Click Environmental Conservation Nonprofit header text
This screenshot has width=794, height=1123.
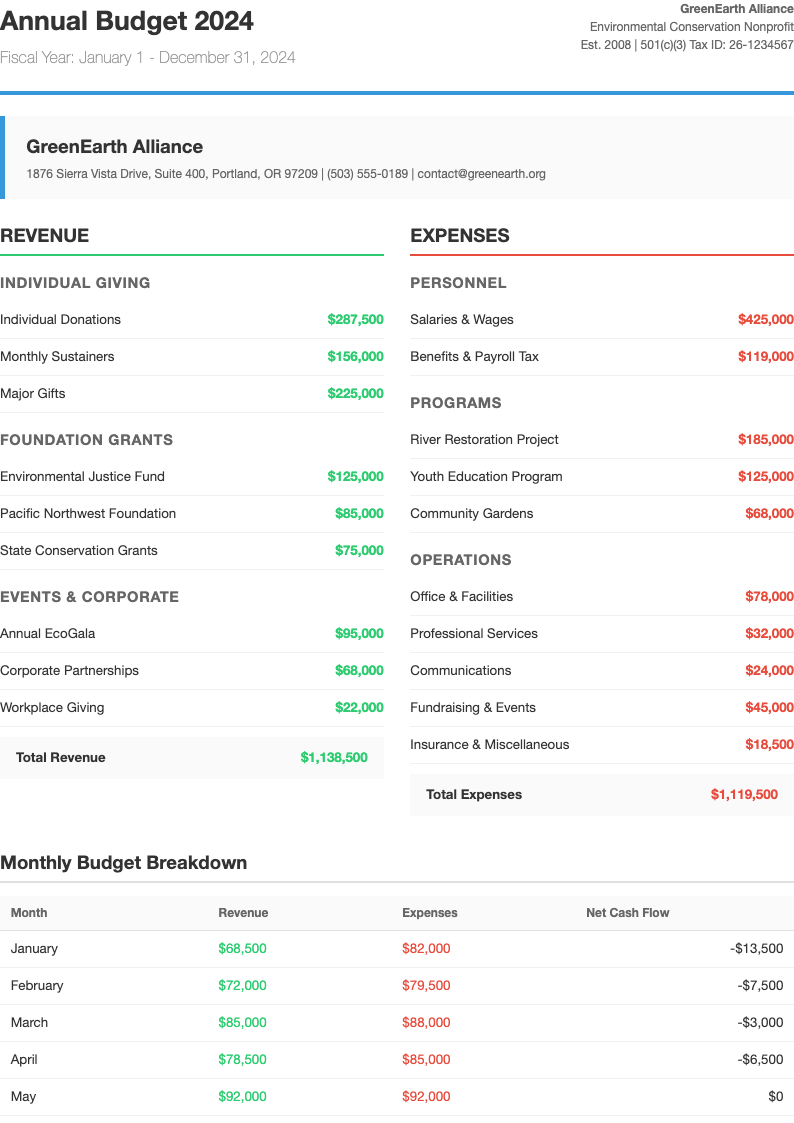692,26
